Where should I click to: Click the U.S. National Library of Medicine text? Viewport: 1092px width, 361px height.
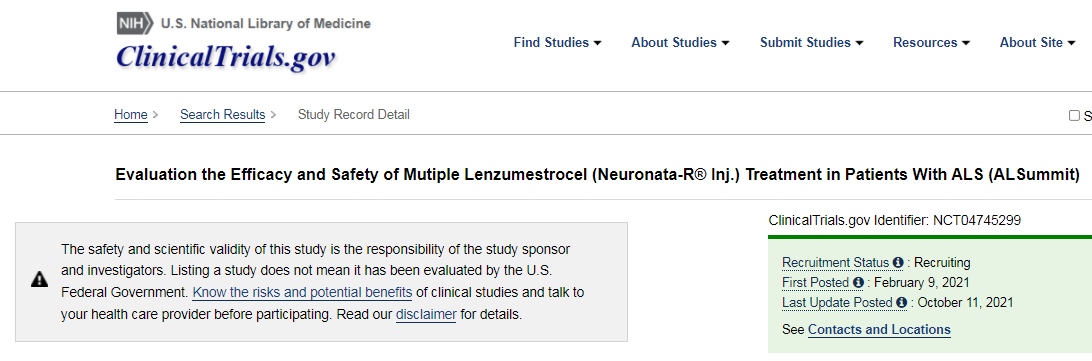point(265,24)
